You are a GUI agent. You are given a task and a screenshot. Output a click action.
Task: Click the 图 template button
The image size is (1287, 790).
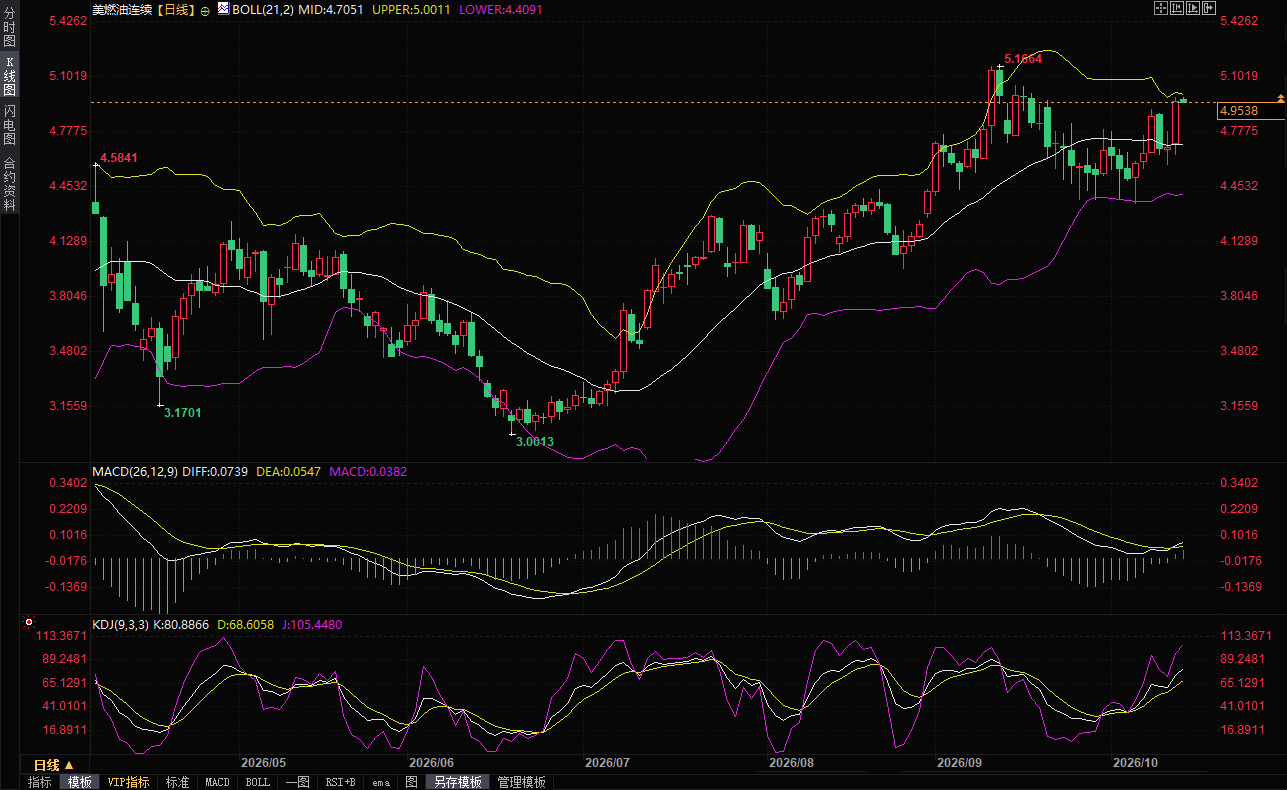tap(411, 782)
